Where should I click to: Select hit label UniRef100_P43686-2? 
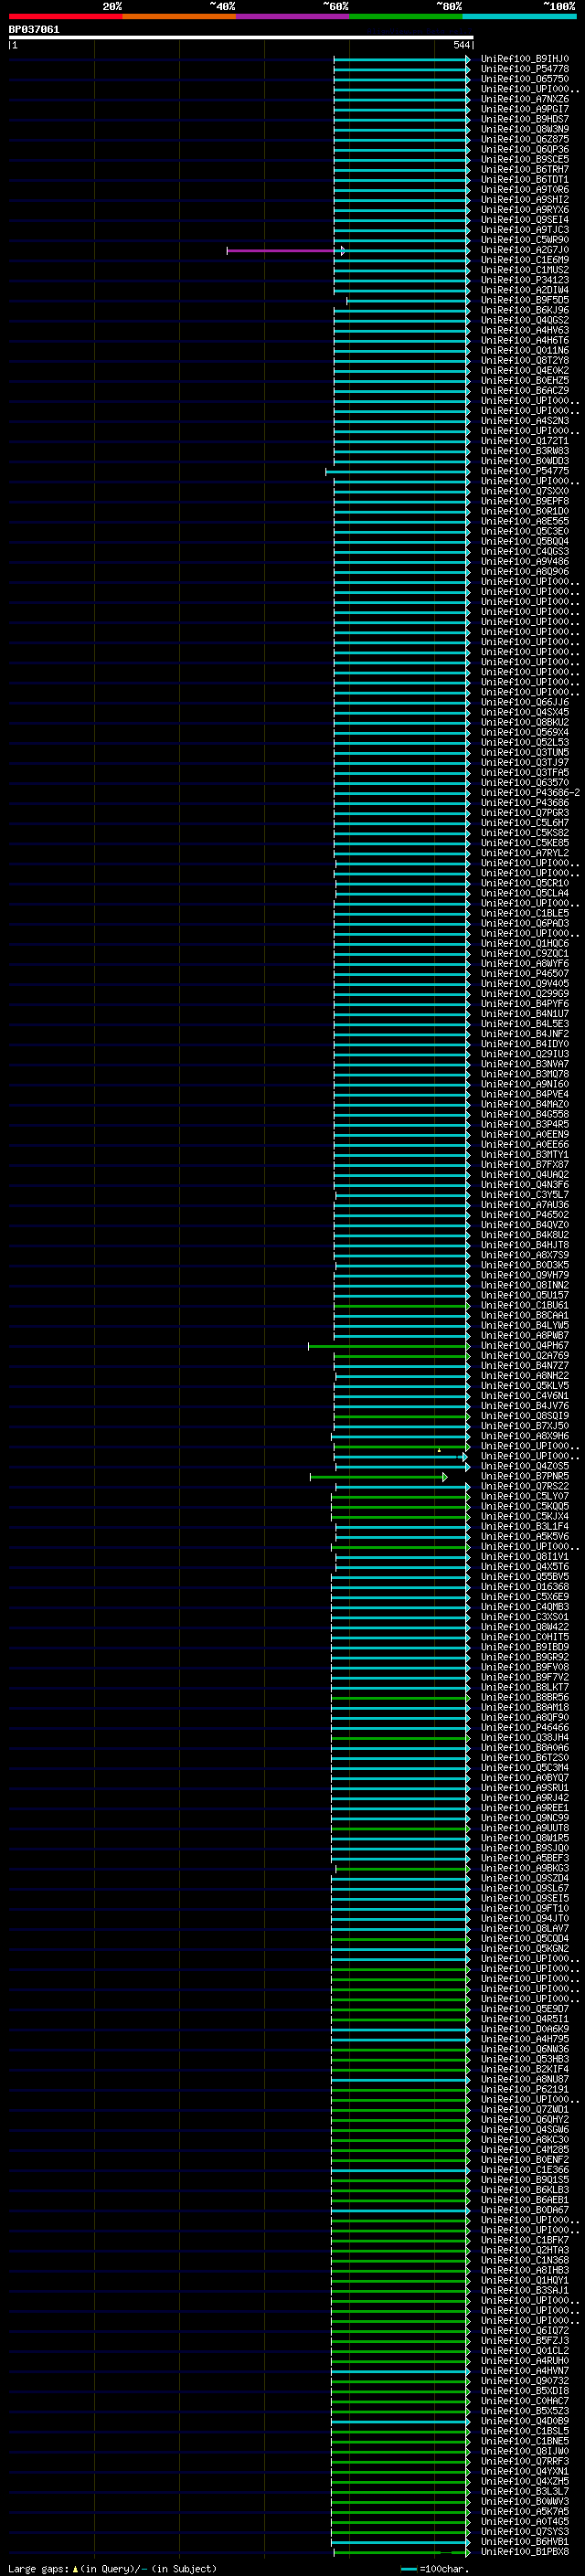coord(530,793)
